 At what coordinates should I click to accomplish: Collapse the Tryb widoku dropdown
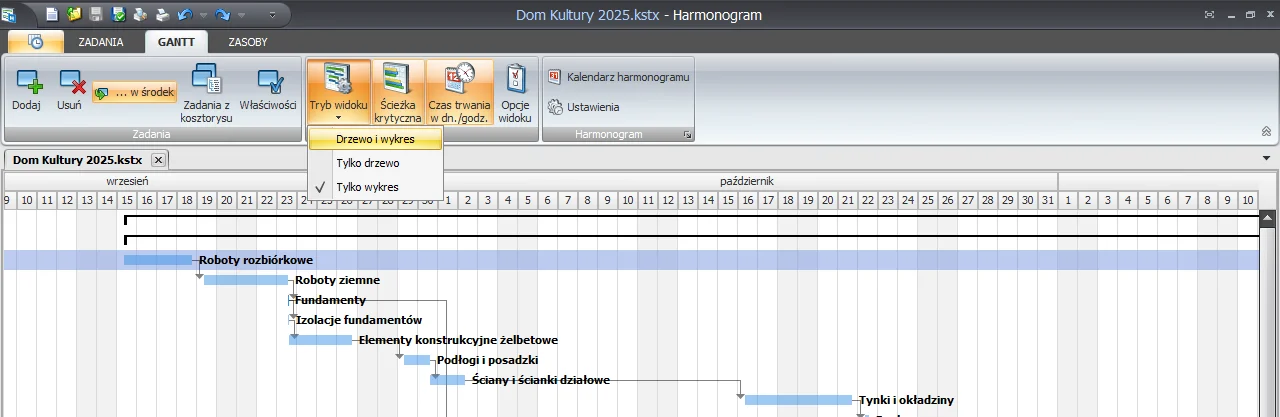(338, 92)
